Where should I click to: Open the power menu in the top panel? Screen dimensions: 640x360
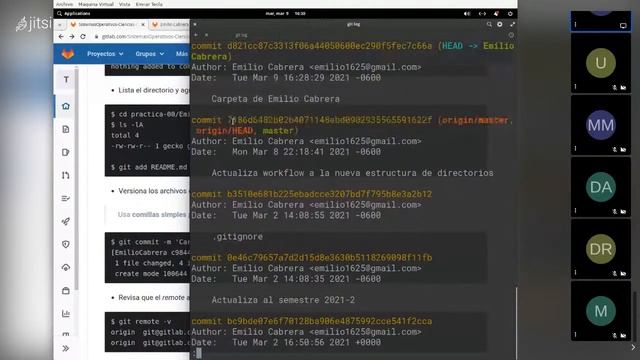[510, 13]
